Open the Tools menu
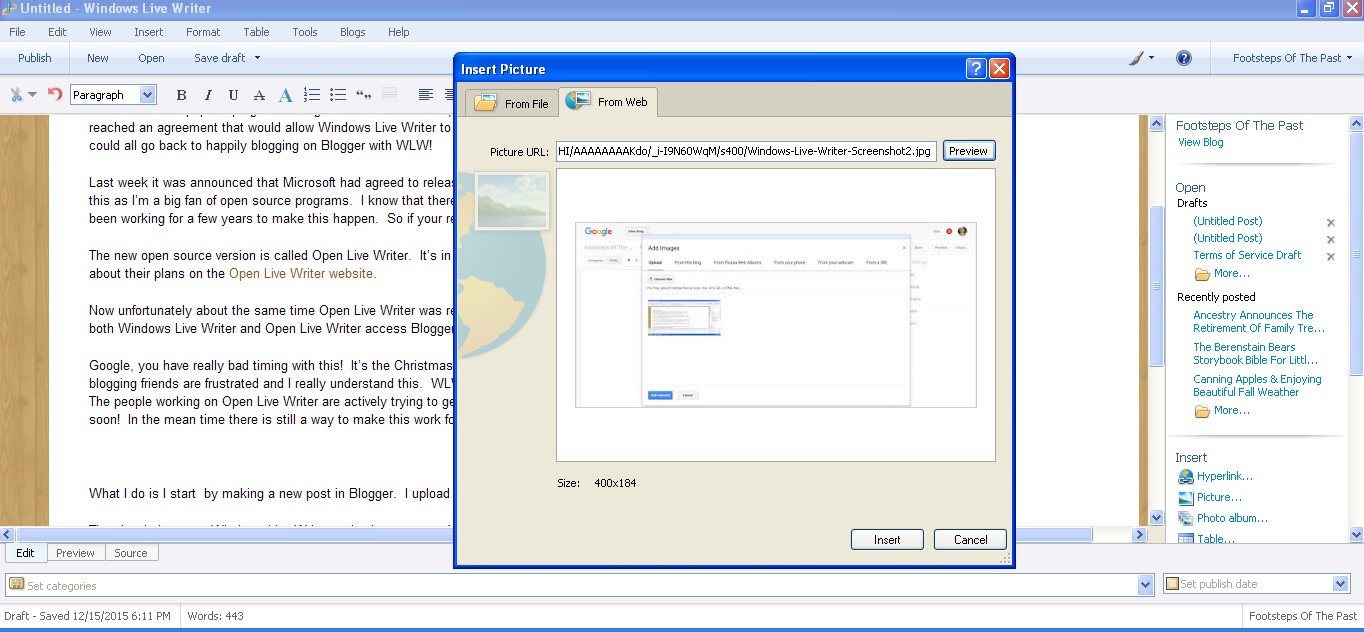 coord(305,32)
